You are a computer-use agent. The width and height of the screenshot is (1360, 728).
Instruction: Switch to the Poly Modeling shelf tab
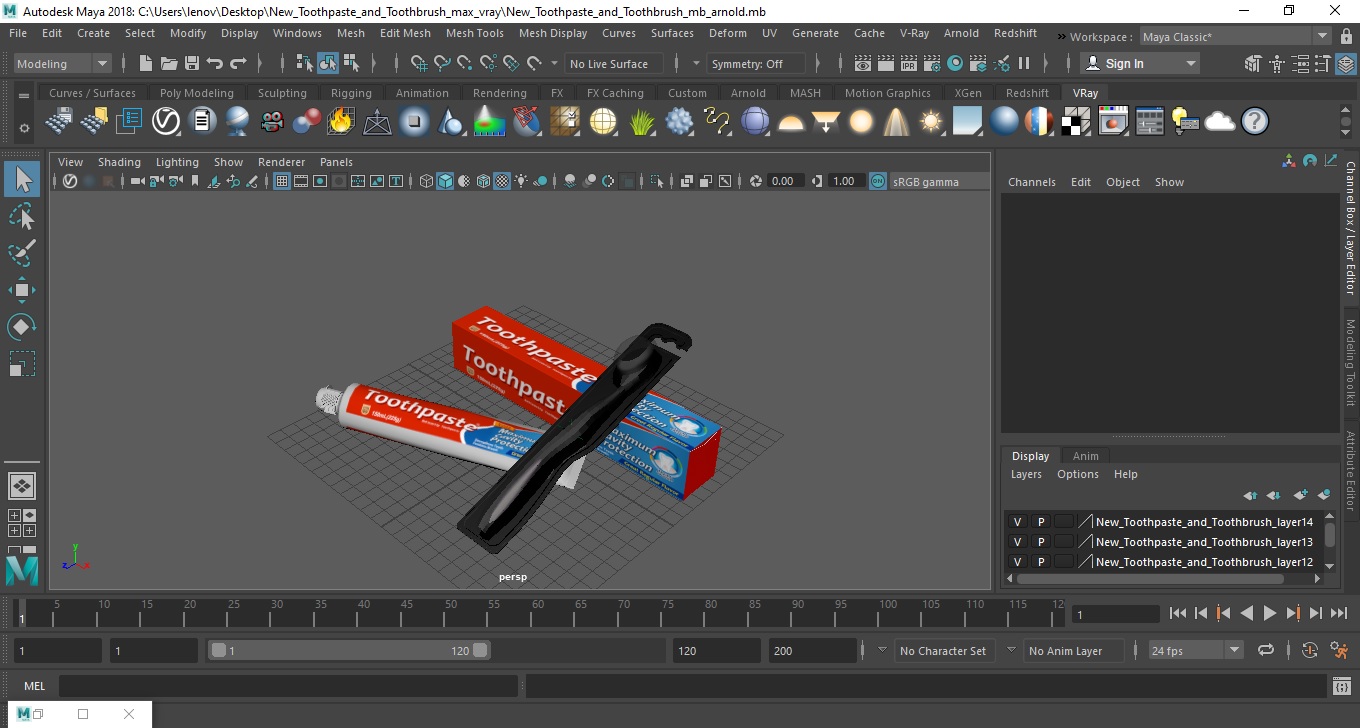pyautogui.click(x=196, y=93)
